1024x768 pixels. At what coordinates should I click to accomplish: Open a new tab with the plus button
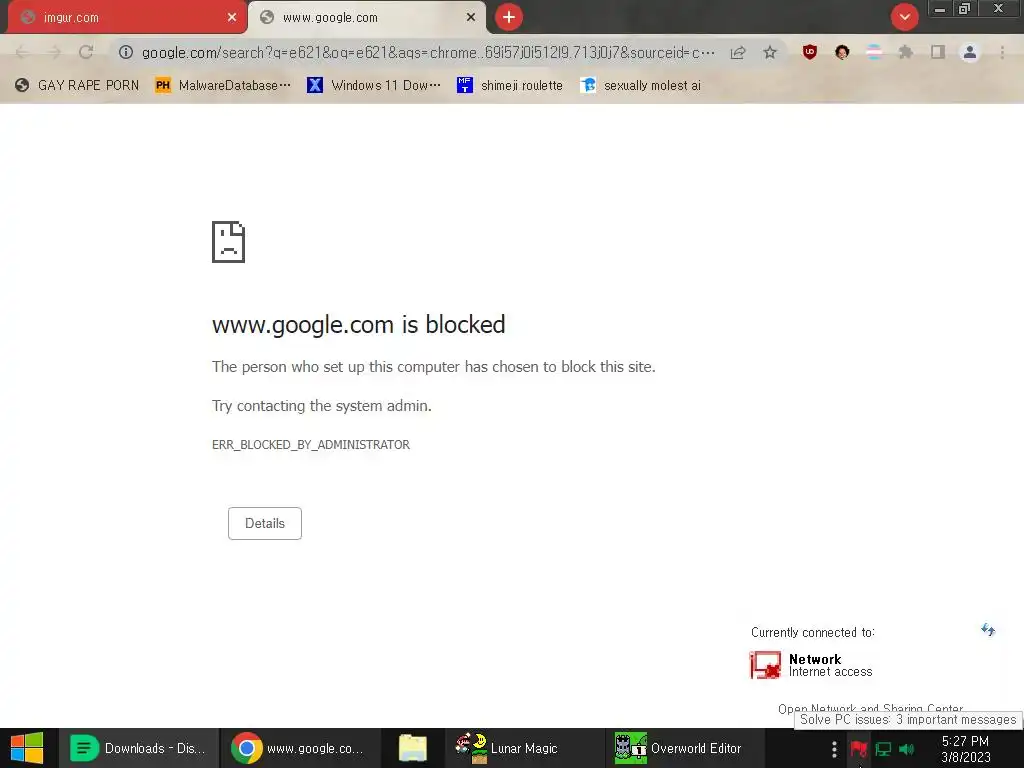click(509, 18)
